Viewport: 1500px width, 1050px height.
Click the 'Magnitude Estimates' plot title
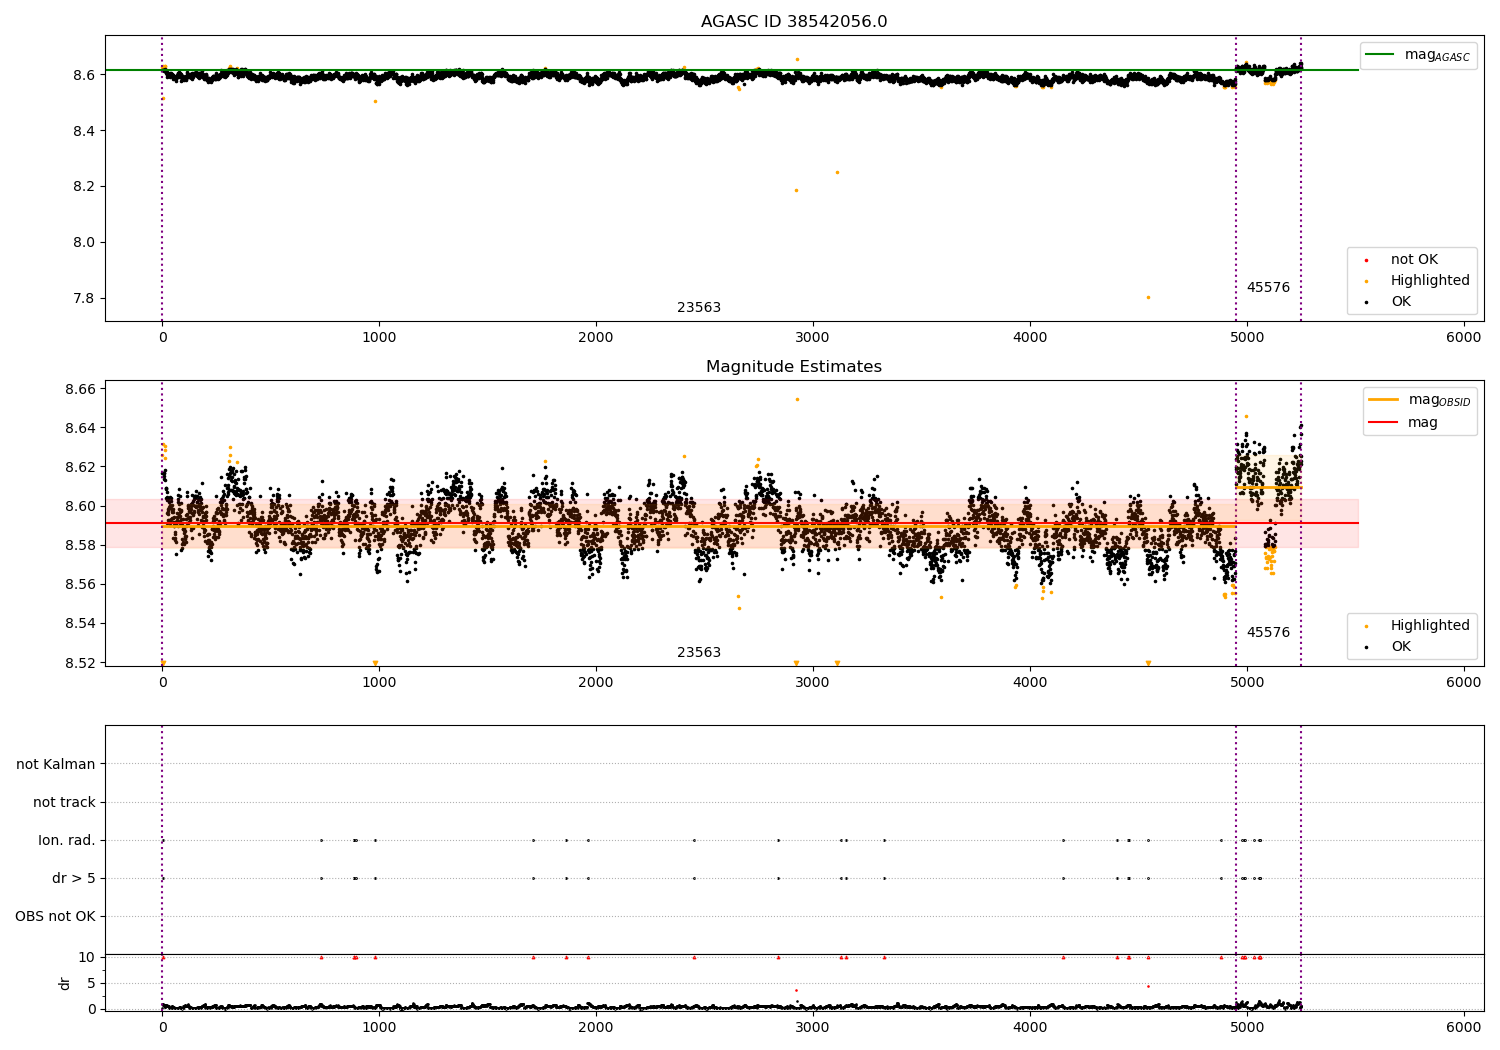point(794,367)
